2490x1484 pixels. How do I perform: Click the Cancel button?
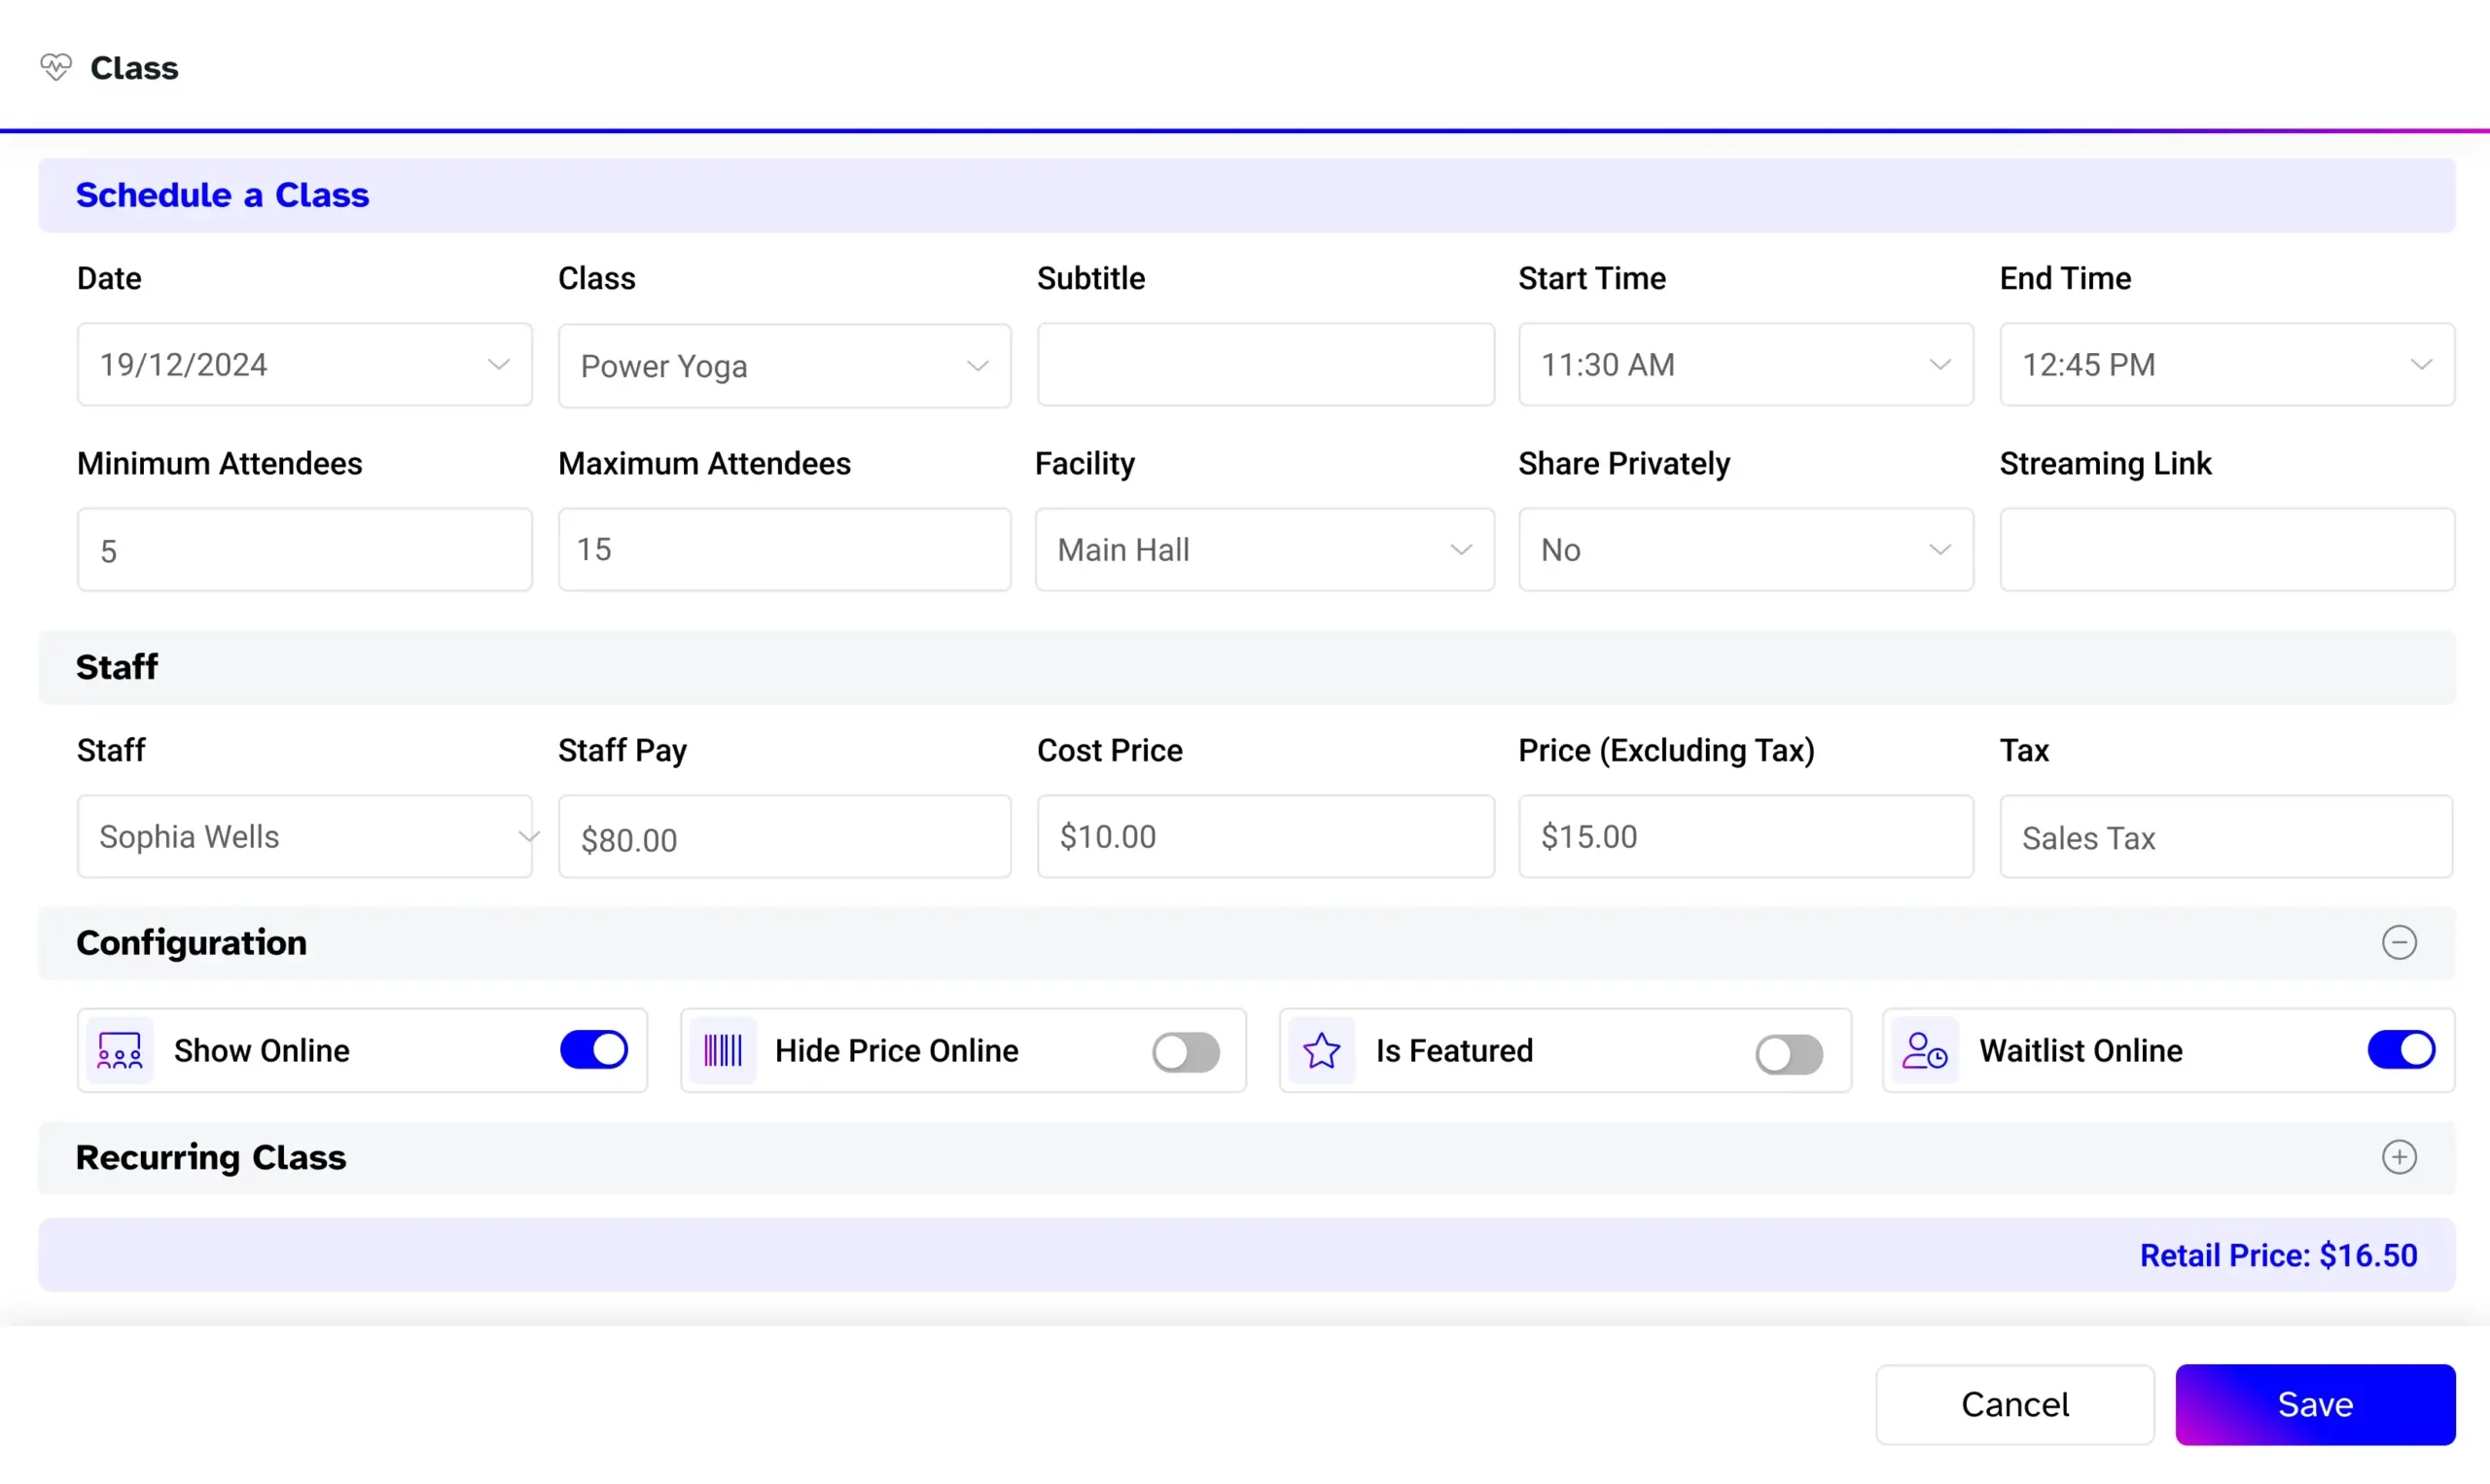tap(2015, 1404)
